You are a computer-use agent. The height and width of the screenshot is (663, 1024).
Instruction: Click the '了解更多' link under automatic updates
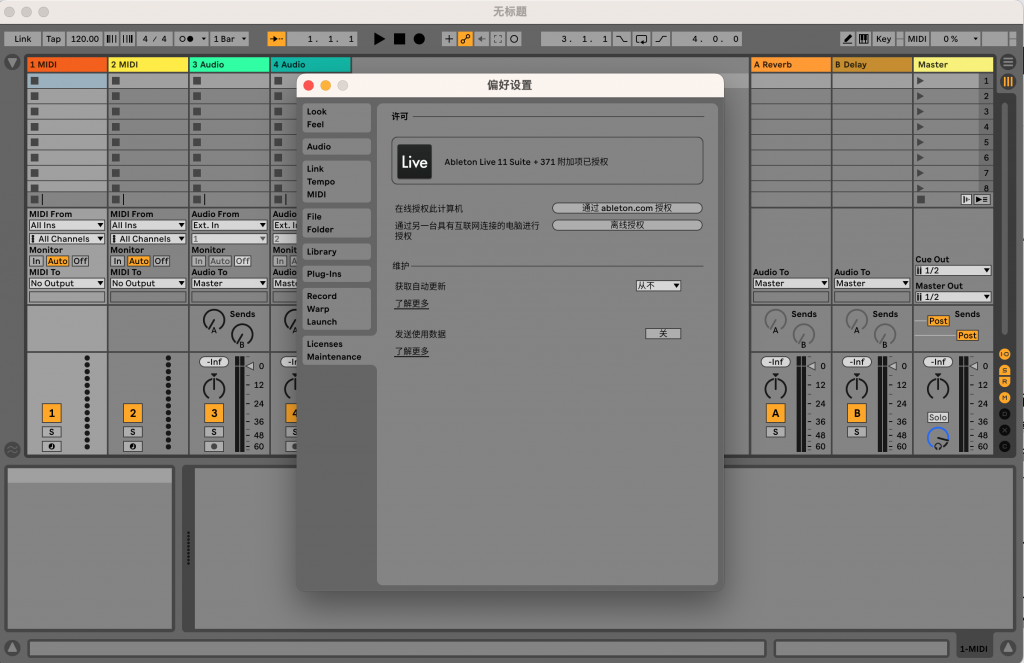(410, 305)
